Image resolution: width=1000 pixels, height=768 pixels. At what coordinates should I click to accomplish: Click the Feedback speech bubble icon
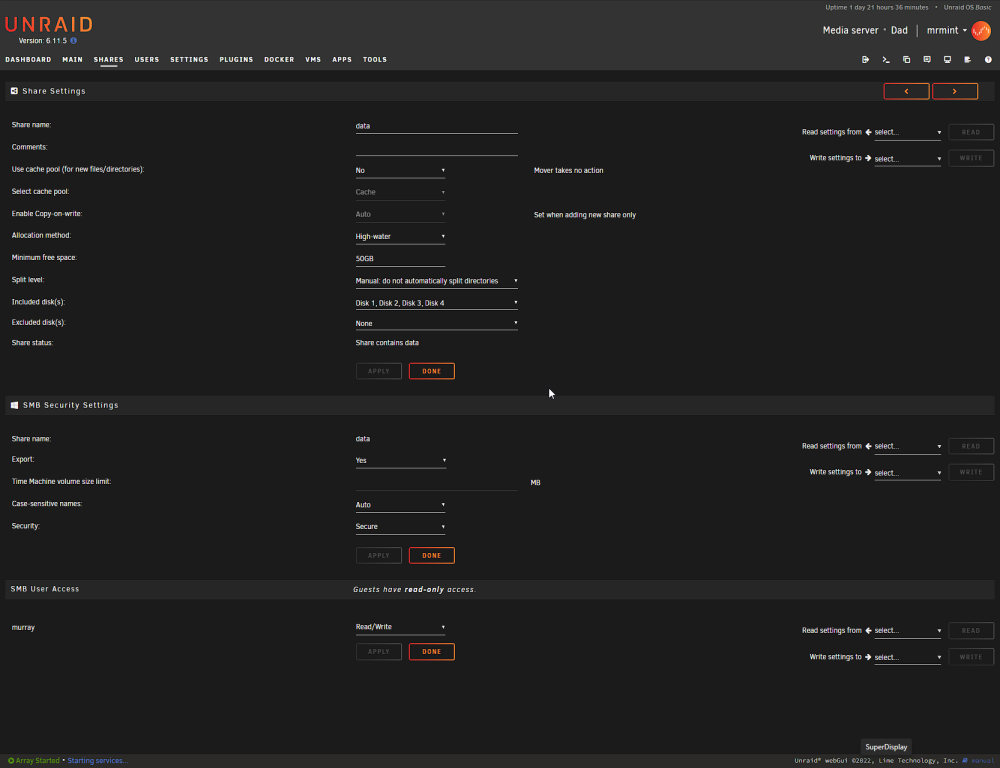(927, 59)
